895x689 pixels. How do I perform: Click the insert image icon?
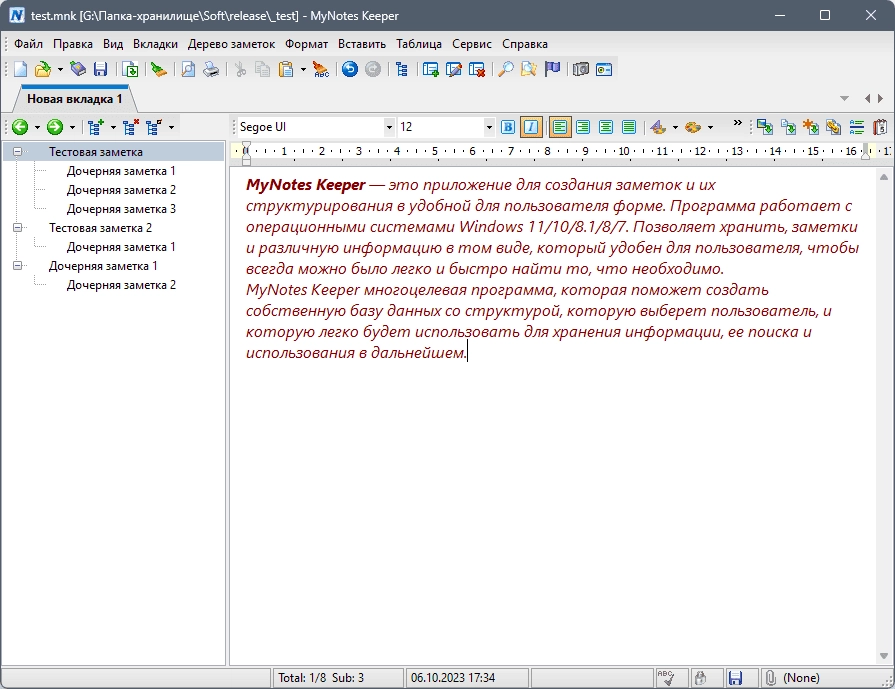(x=764, y=127)
